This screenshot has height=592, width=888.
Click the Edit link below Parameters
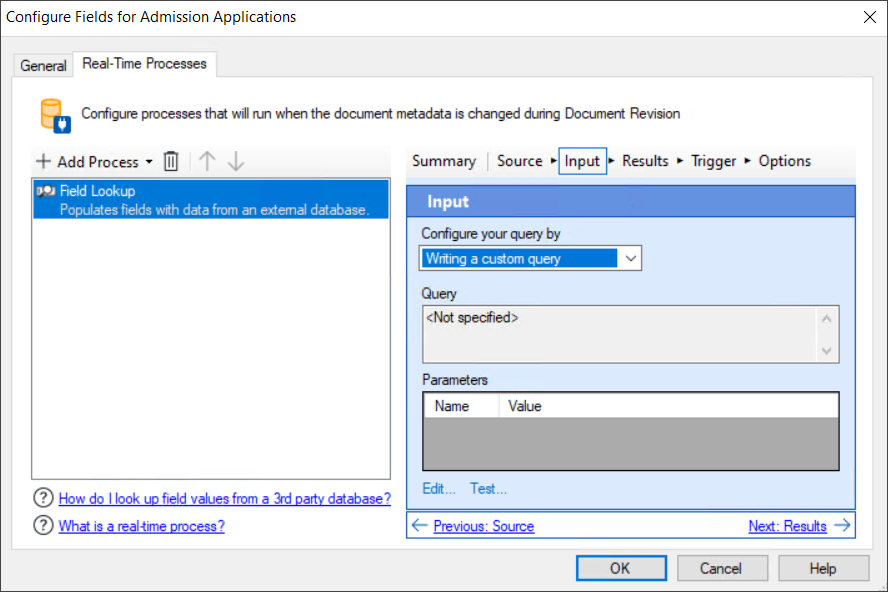coord(438,488)
